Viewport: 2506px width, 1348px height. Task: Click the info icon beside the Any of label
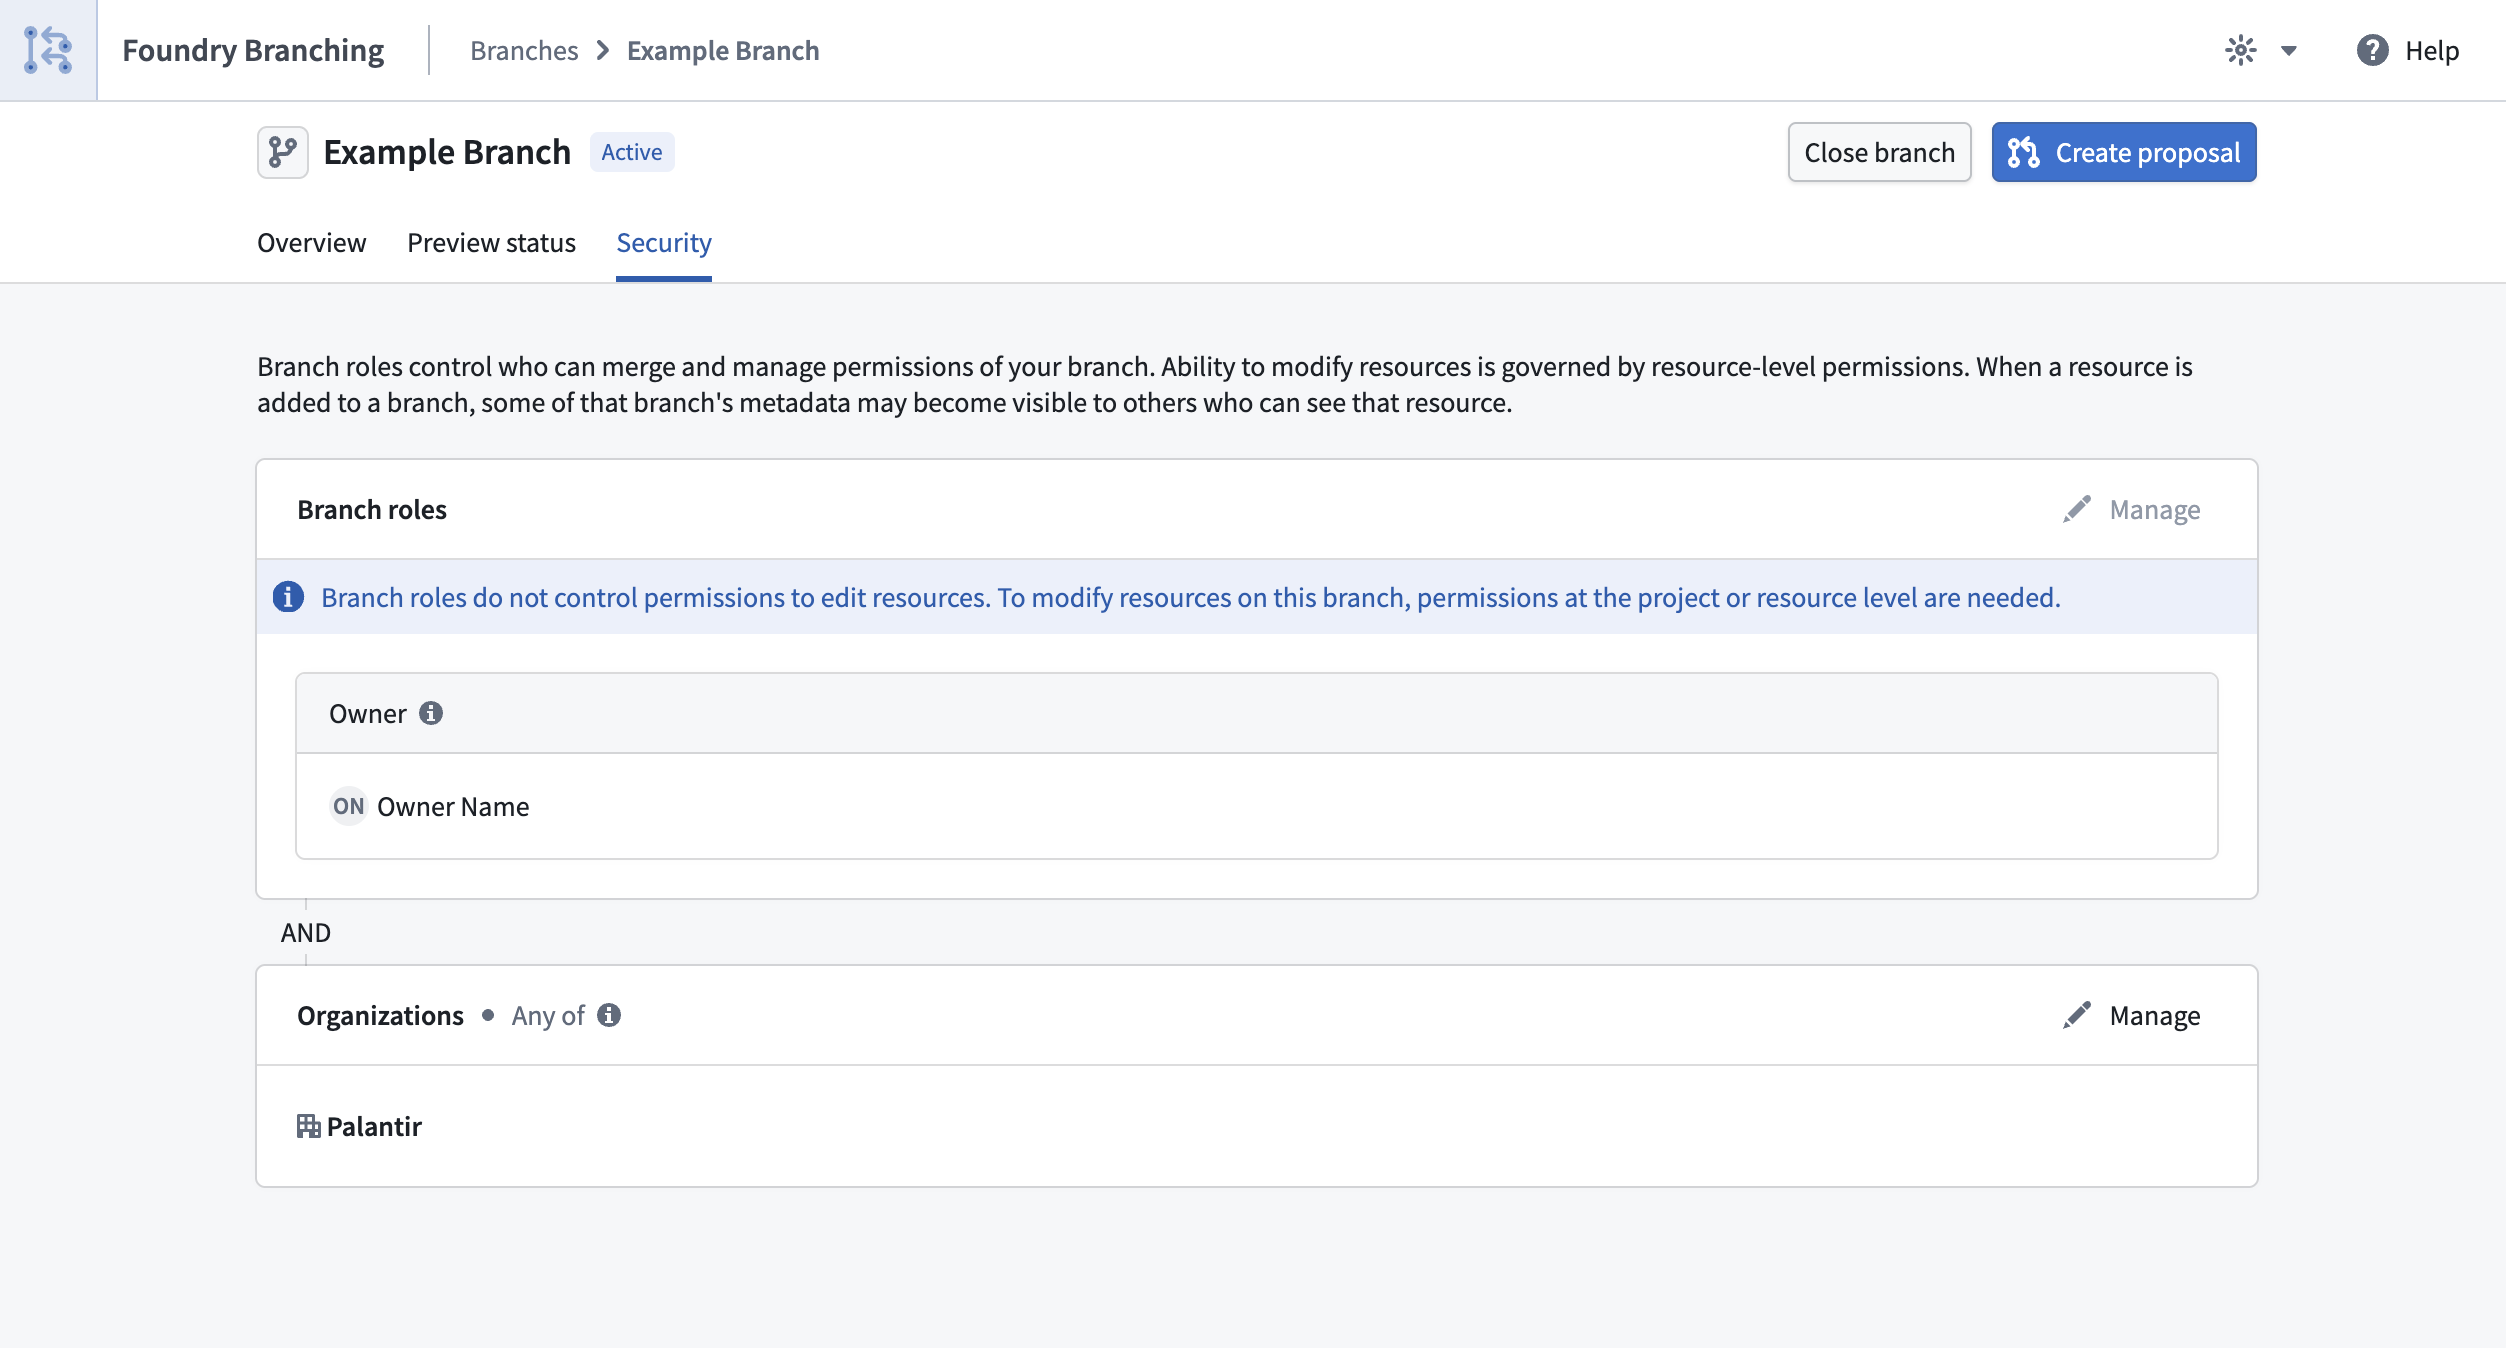pyautogui.click(x=609, y=1015)
